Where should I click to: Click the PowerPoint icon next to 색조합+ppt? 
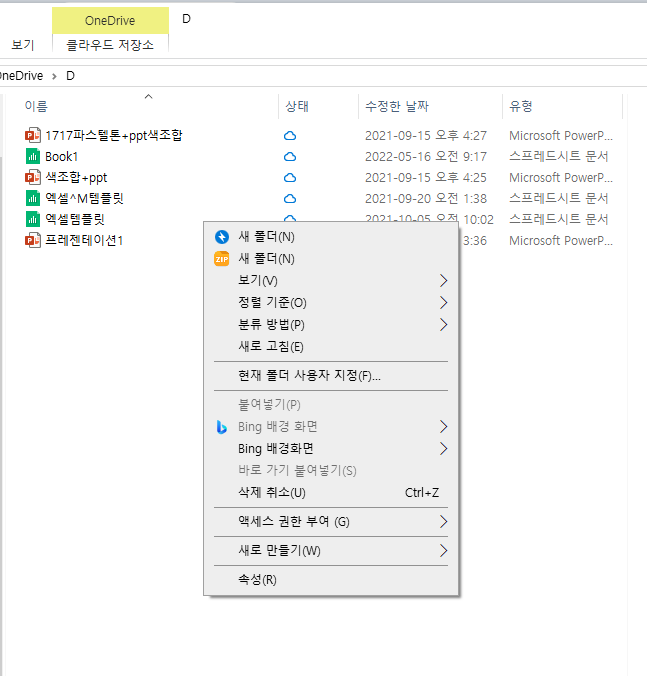tap(33, 177)
